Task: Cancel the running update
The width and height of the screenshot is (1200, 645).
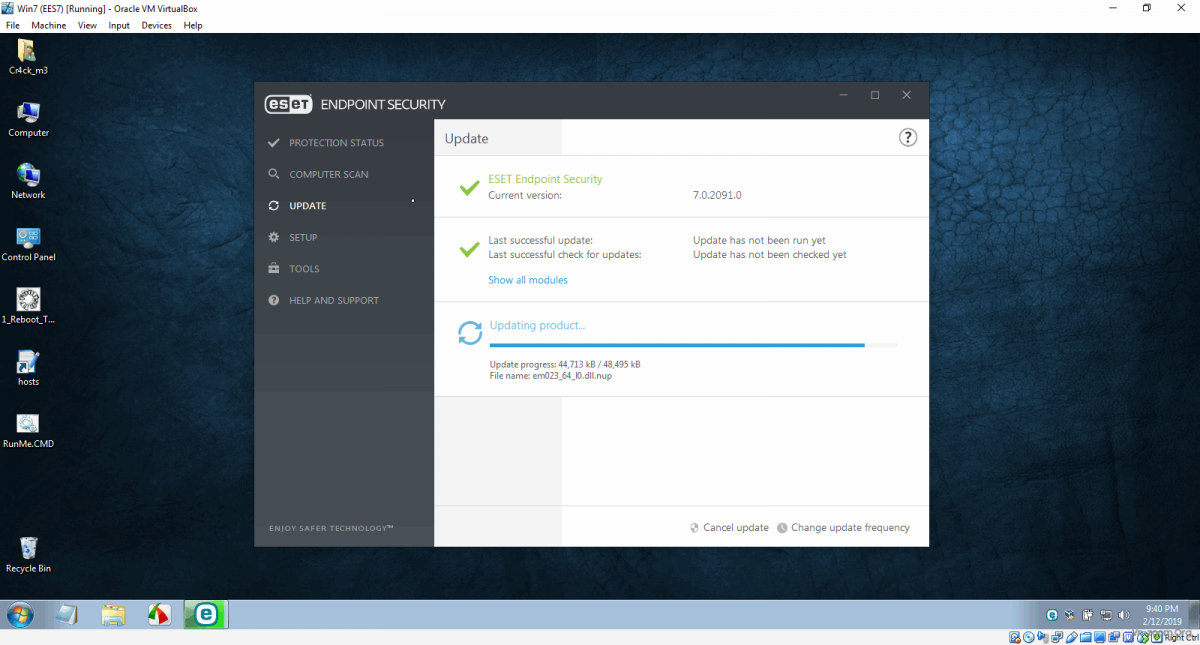Action: [x=735, y=528]
